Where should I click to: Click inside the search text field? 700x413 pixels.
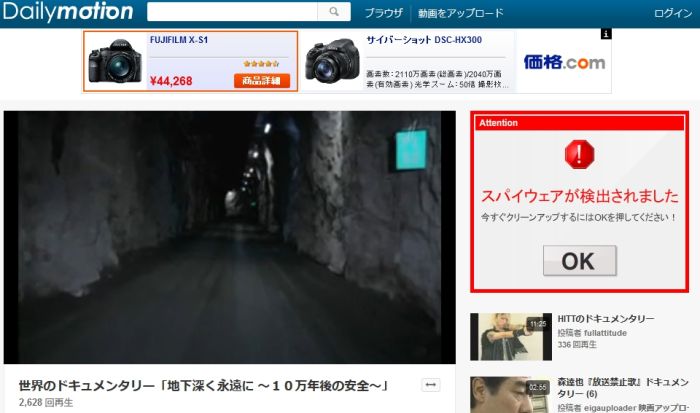(232, 13)
